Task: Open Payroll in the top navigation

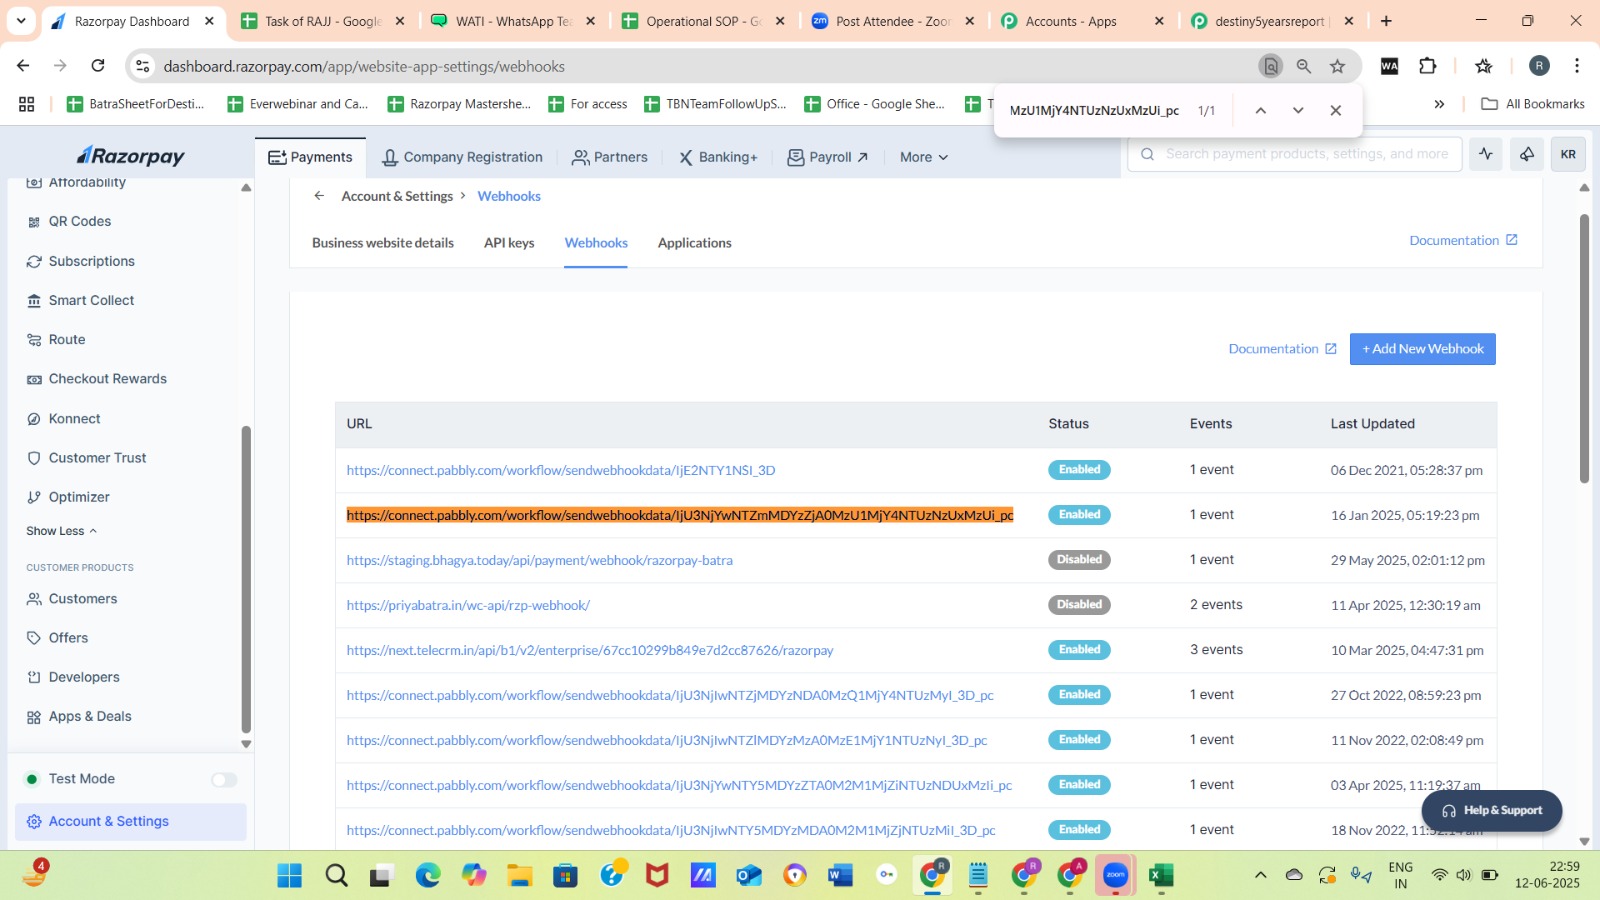Action: pos(828,157)
